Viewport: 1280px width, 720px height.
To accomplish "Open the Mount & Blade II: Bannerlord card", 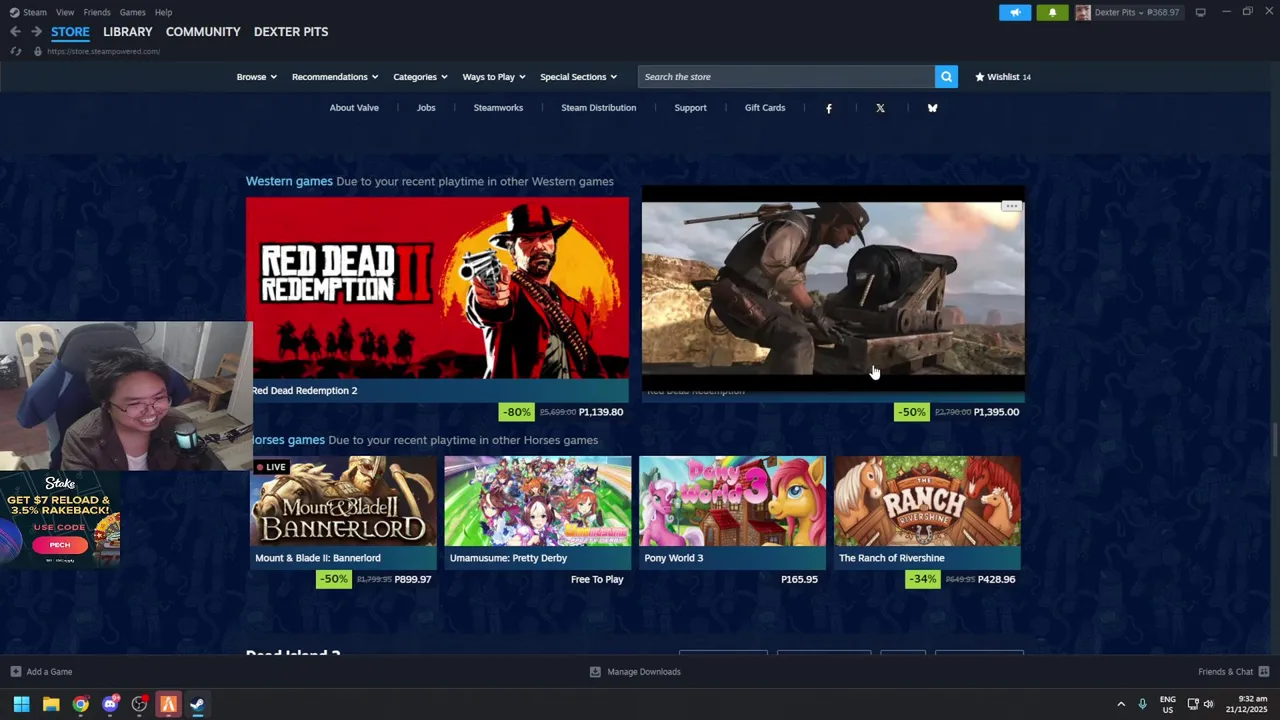I will 343,512.
